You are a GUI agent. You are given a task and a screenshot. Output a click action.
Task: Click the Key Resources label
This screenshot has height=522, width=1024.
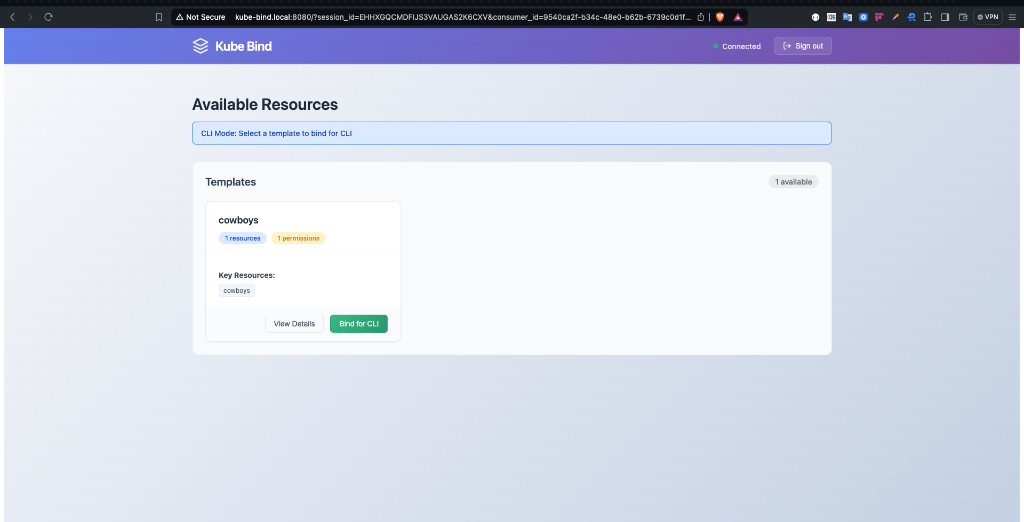coord(247,275)
